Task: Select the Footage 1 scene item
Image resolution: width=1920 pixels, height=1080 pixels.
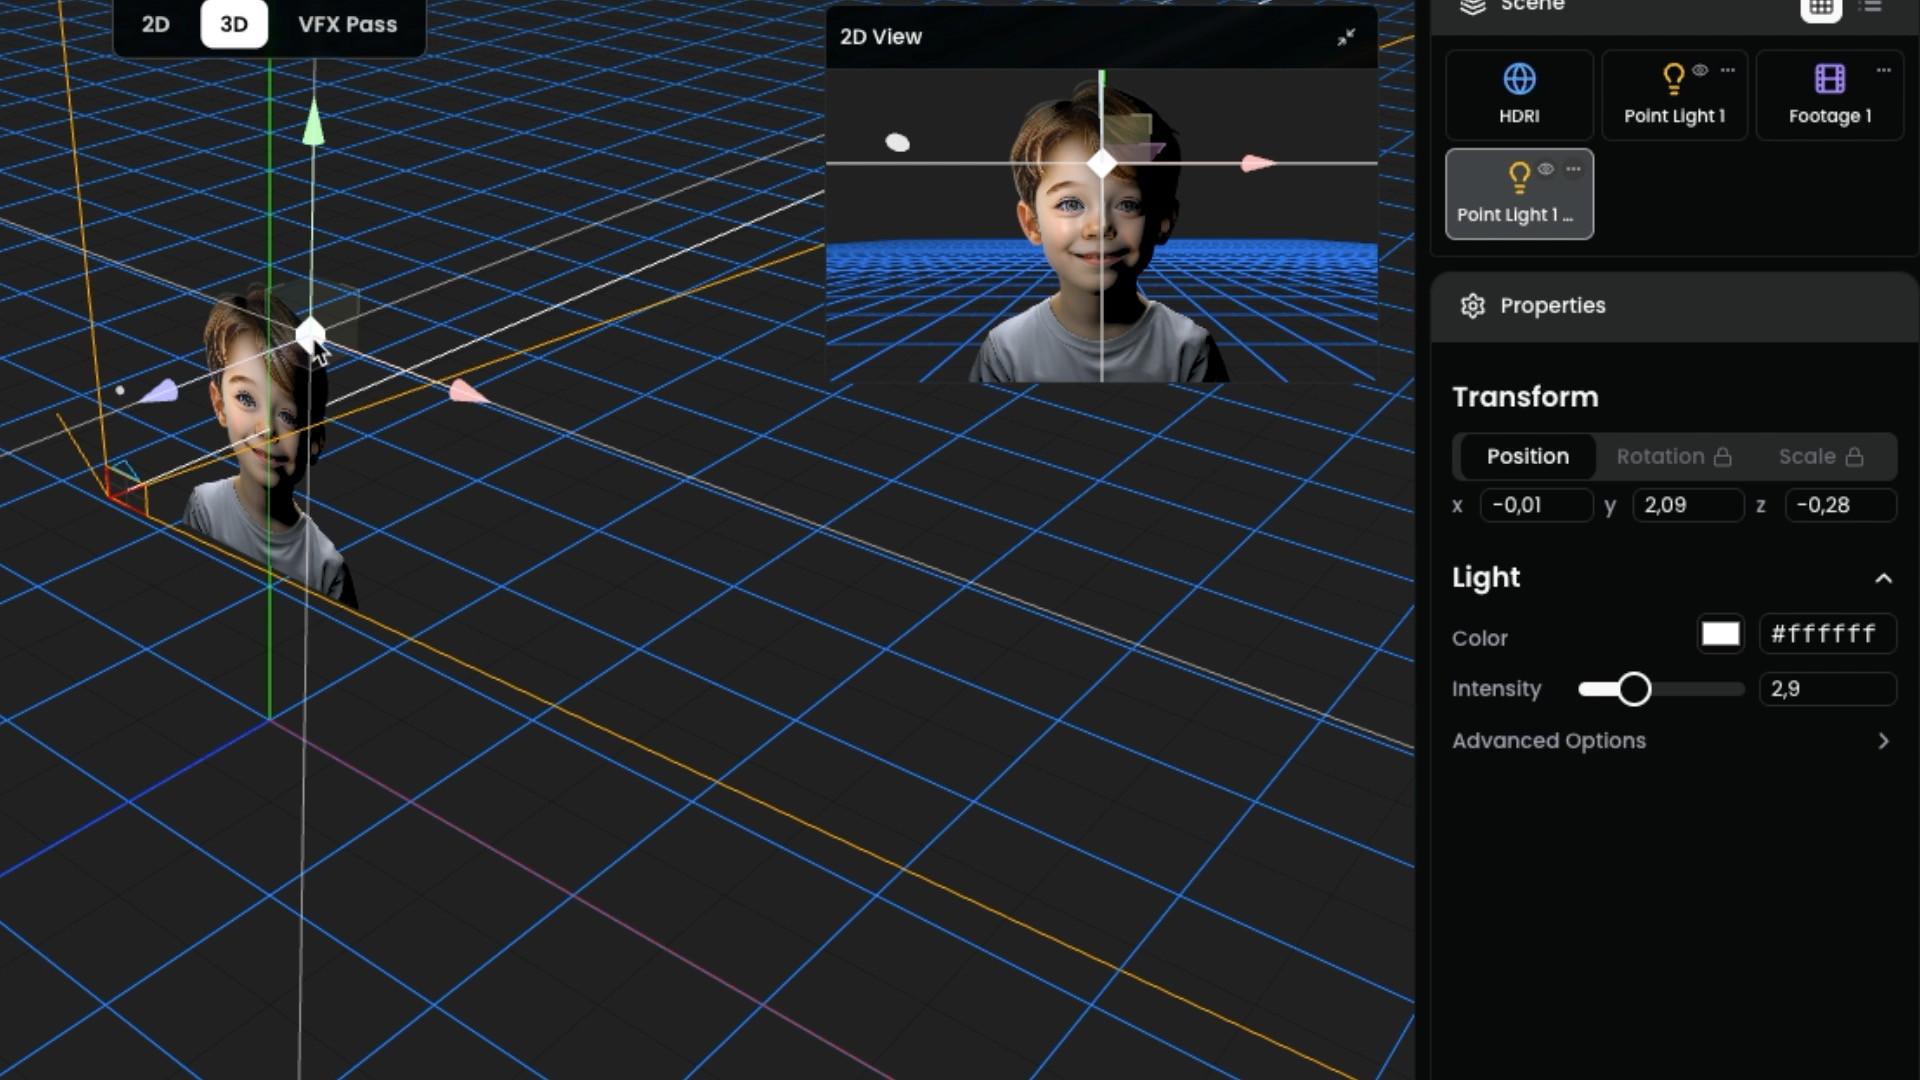Action: 1829,95
